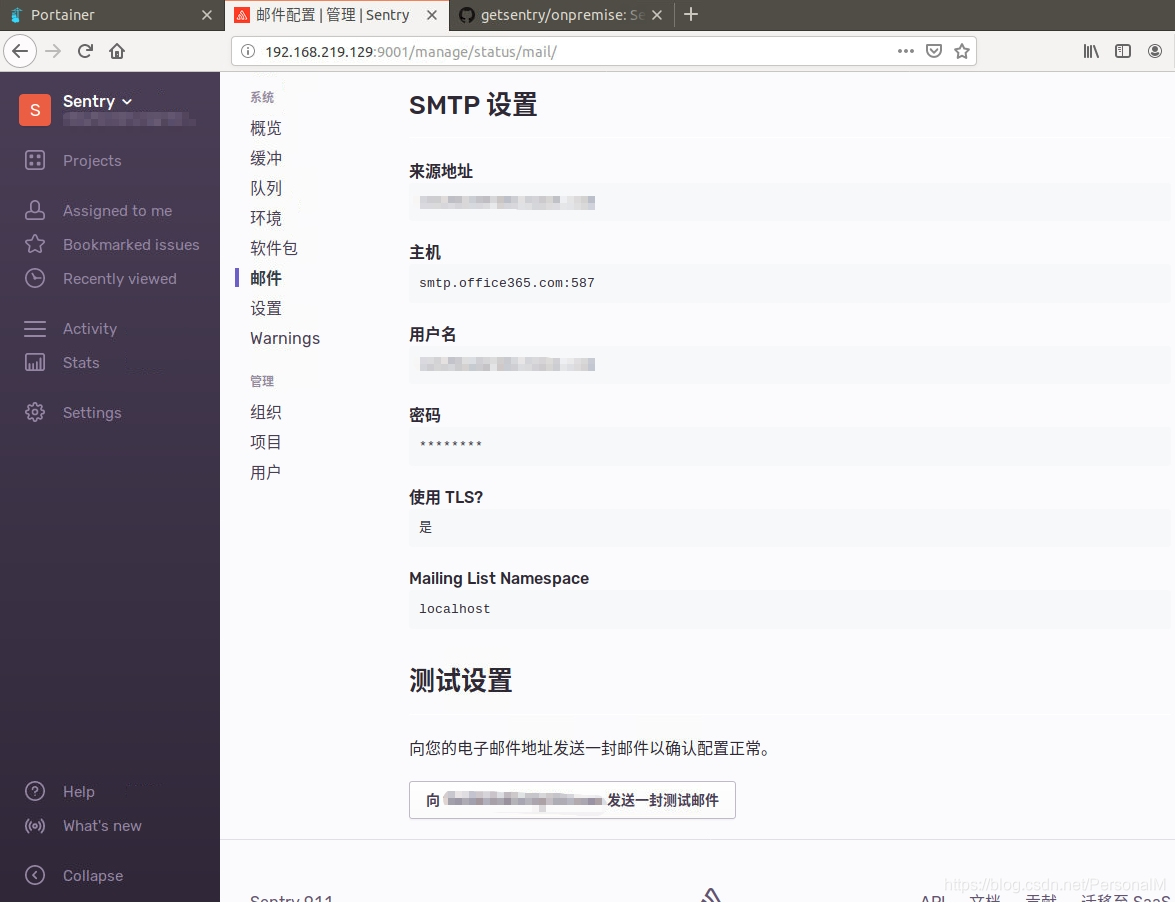Open 软件包 in the system menu
The image size is (1175, 903).
tap(274, 248)
